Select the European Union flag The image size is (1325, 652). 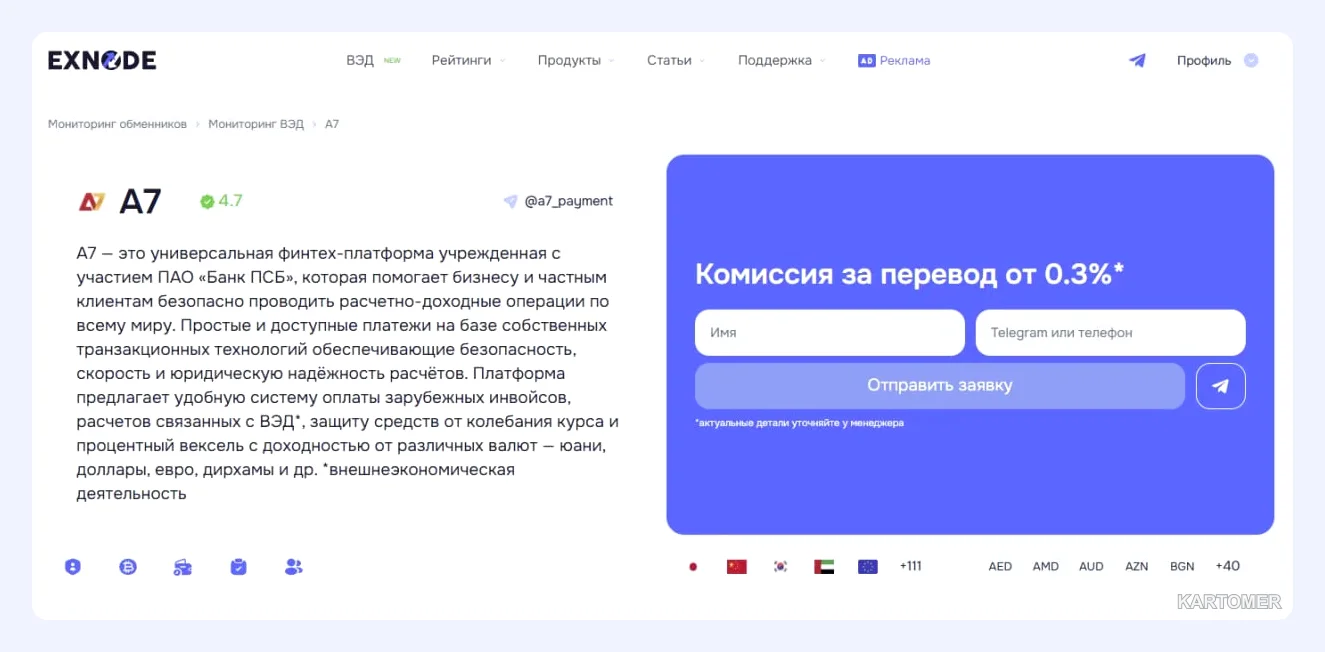coord(868,566)
